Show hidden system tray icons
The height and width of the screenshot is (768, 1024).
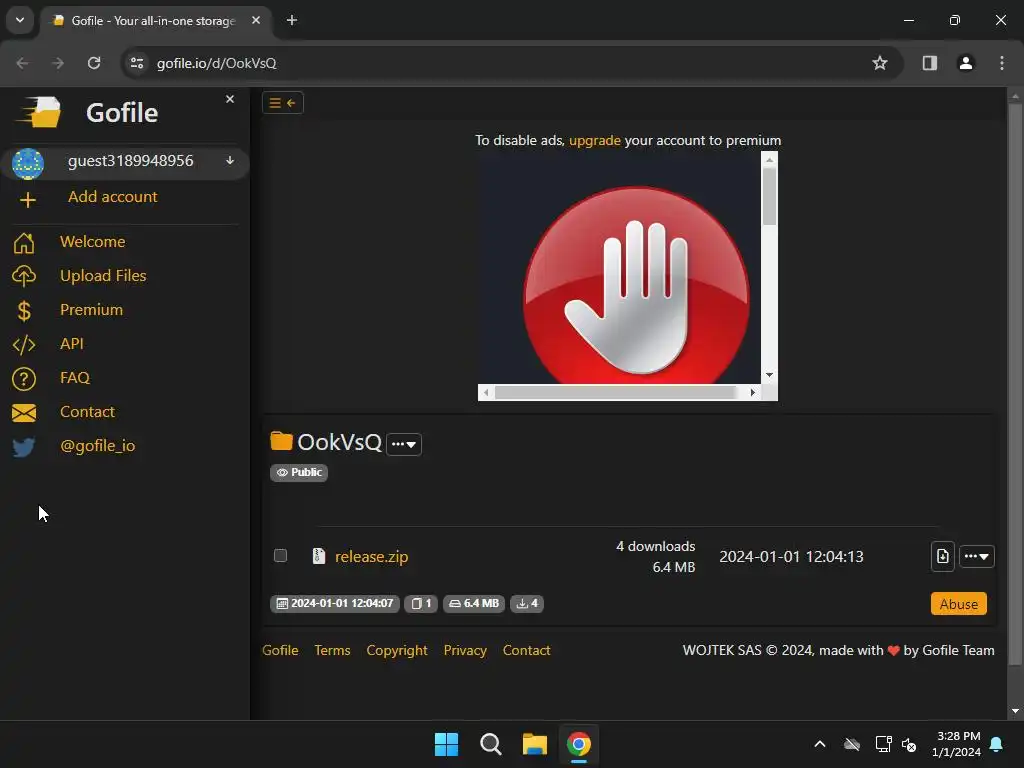820,744
